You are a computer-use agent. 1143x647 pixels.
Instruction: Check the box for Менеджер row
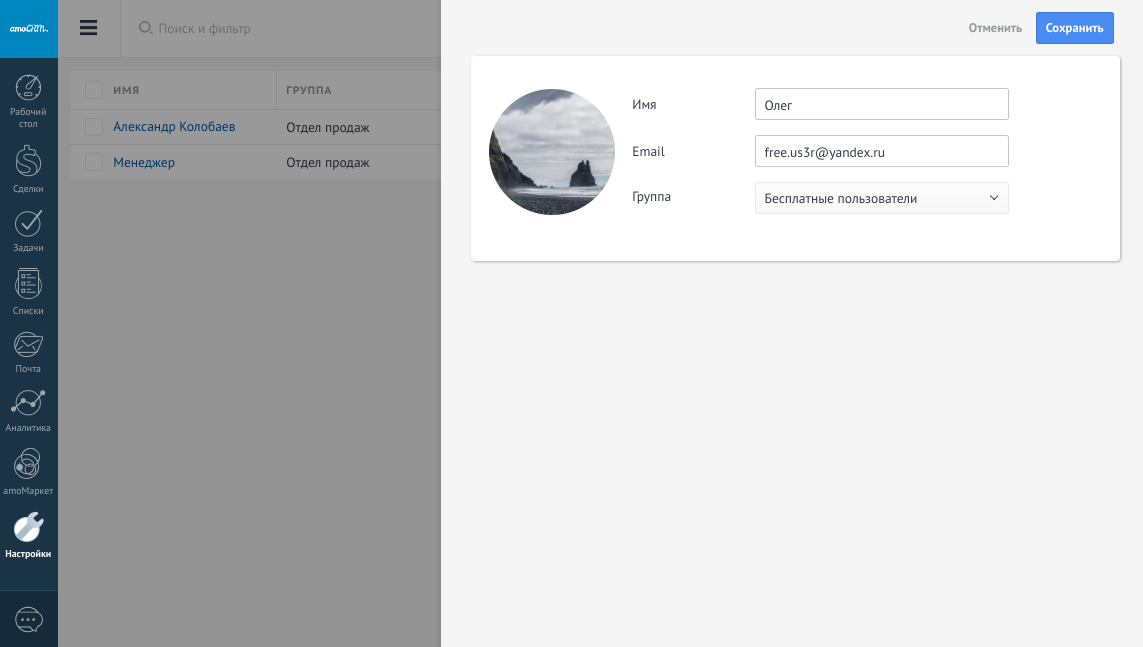pos(94,162)
